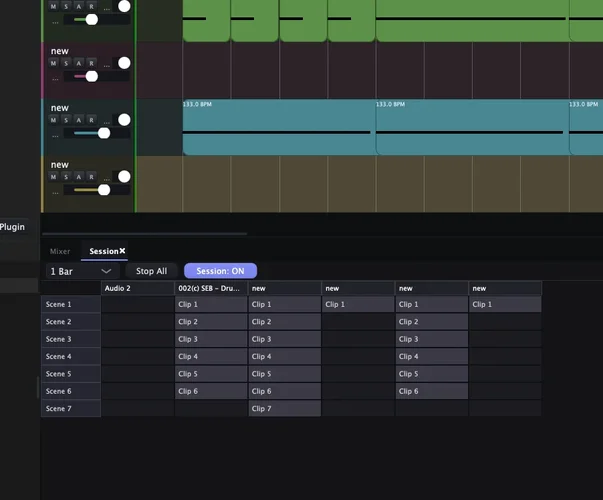Click dots left of green track volume slider
Screen dimensions: 603x500
point(55,22)
